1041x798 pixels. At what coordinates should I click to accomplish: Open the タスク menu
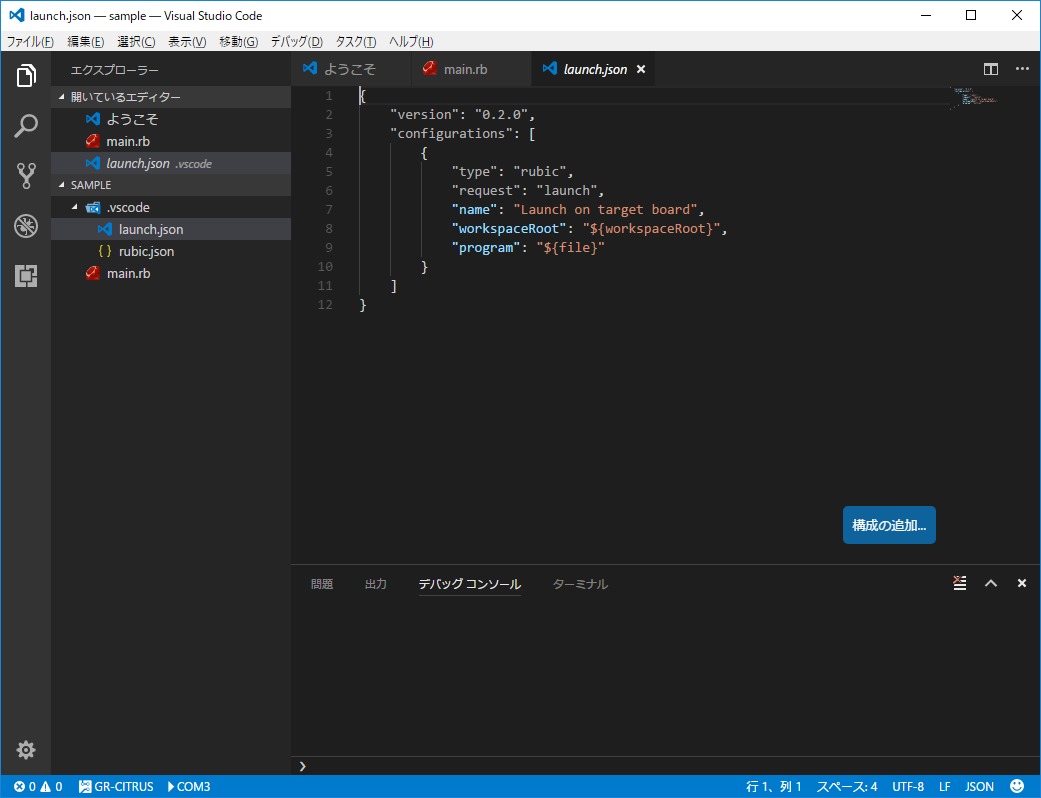point(355,41)
